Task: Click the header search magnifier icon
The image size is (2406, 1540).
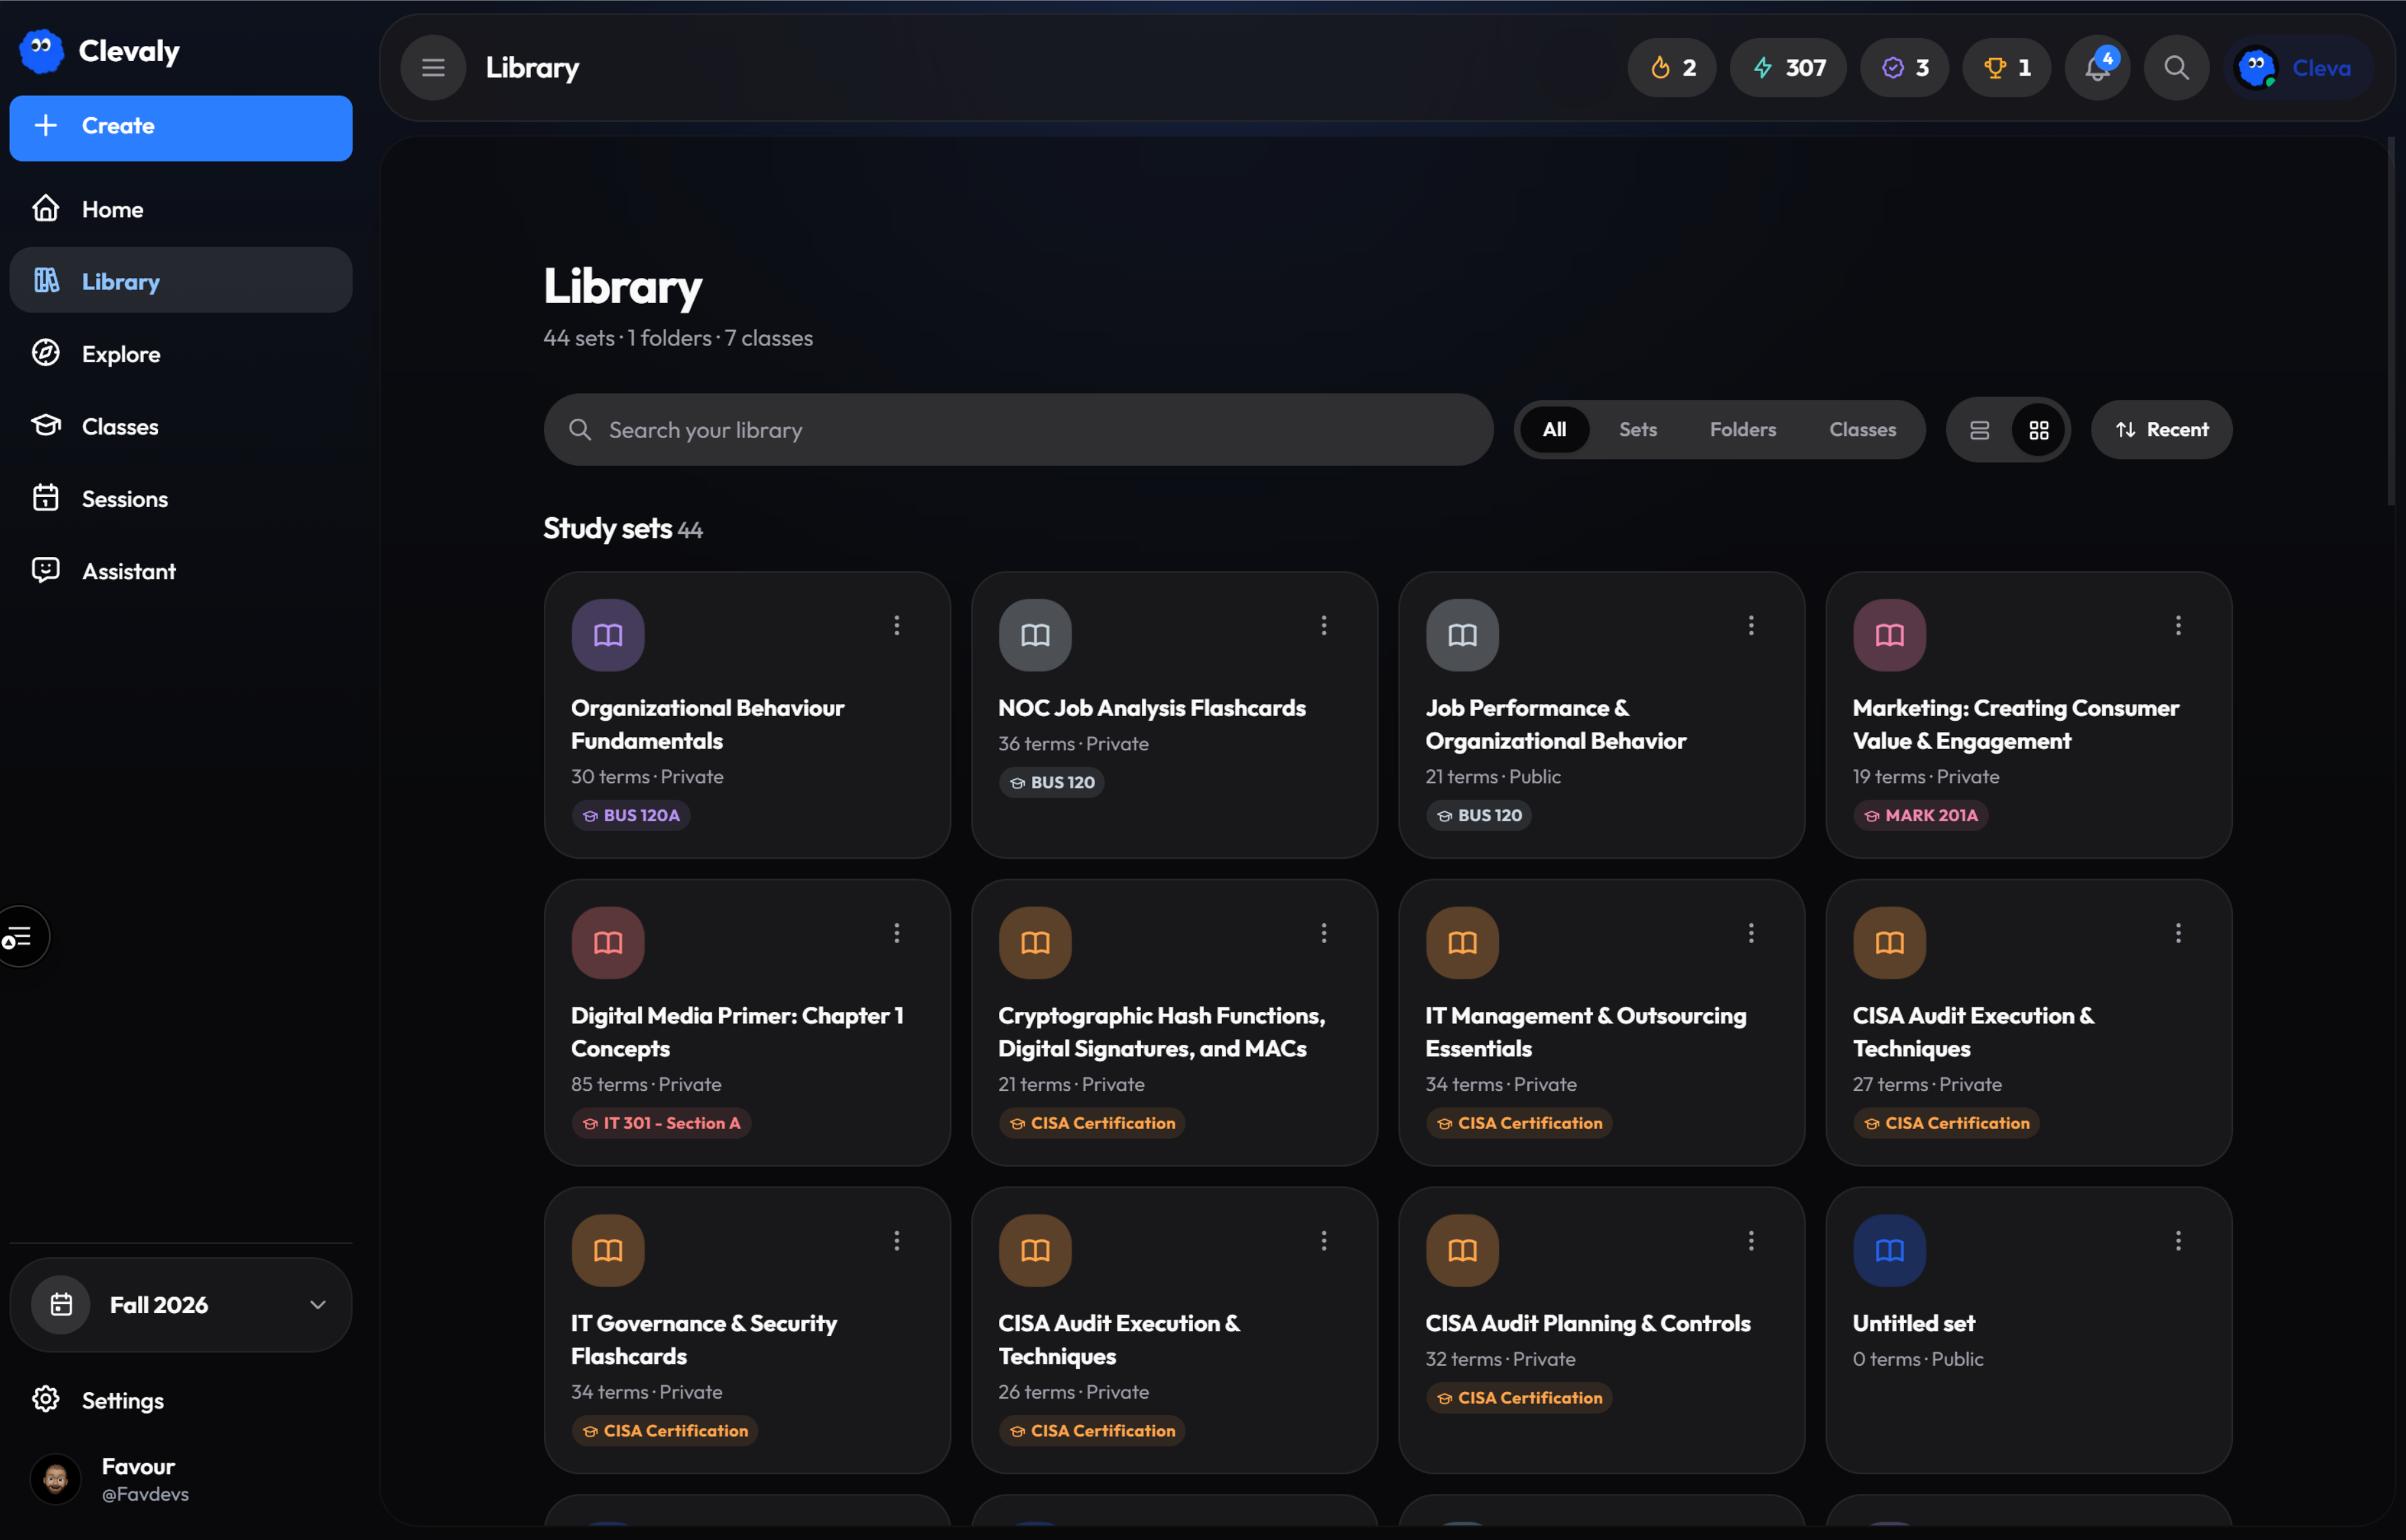Action: tap(2176, 68)
